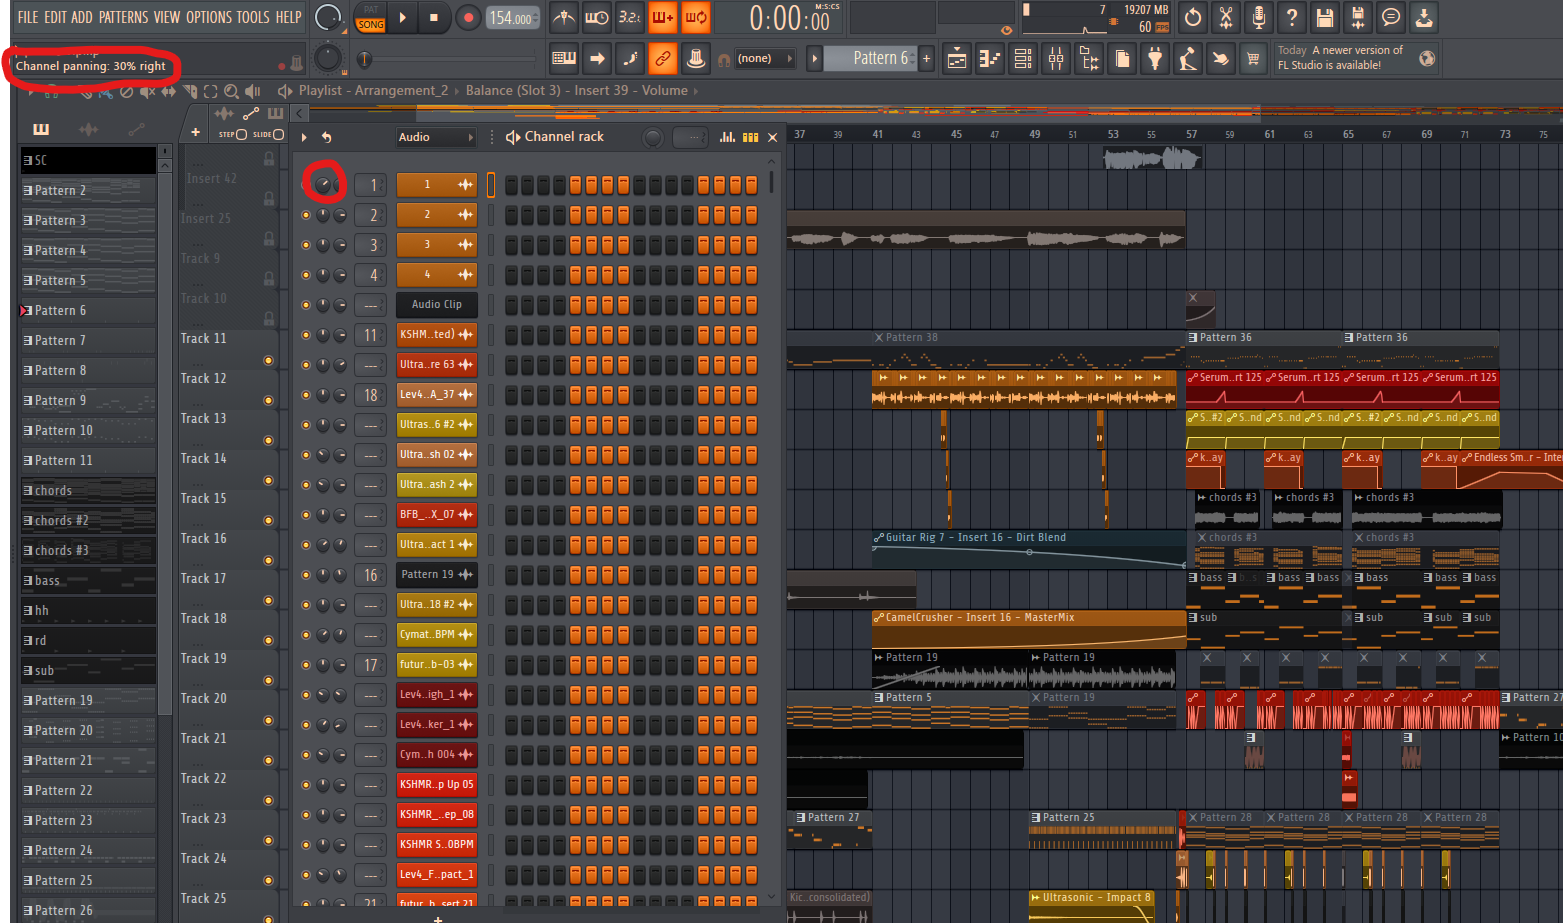This screenshot has height=923, width=1563.
Task: Show the Channel rack from toolbar
Action: pos(1023,59)
